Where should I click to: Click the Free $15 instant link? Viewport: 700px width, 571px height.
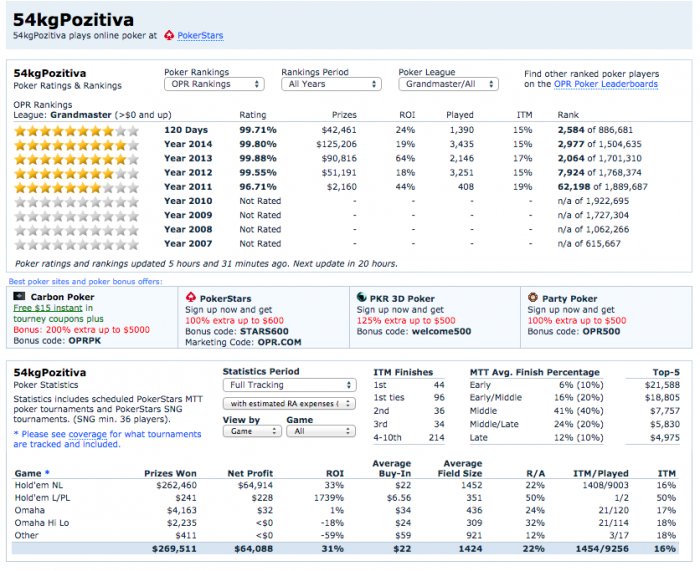click(x=48, y=308)
